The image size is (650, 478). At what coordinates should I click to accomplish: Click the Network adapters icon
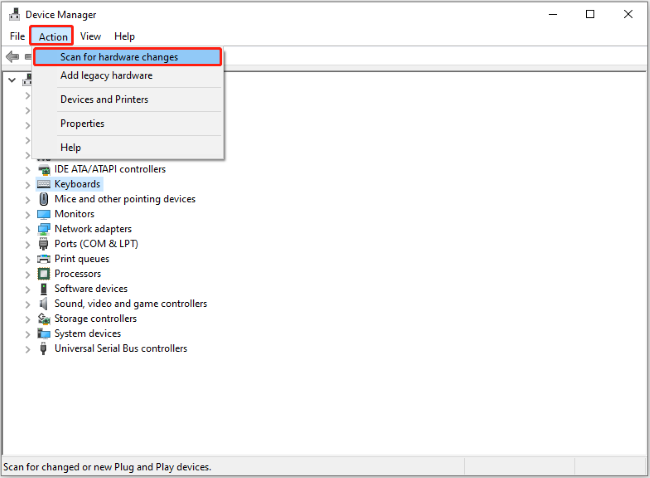click(44, 229)
